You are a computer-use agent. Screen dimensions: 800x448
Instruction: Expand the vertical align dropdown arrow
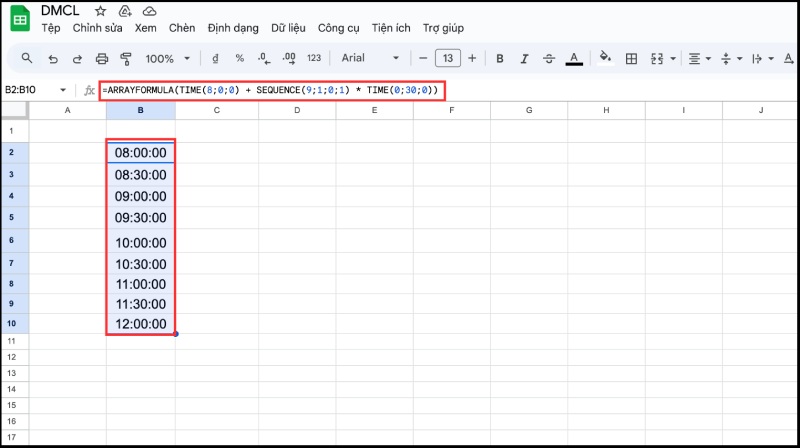739,59
